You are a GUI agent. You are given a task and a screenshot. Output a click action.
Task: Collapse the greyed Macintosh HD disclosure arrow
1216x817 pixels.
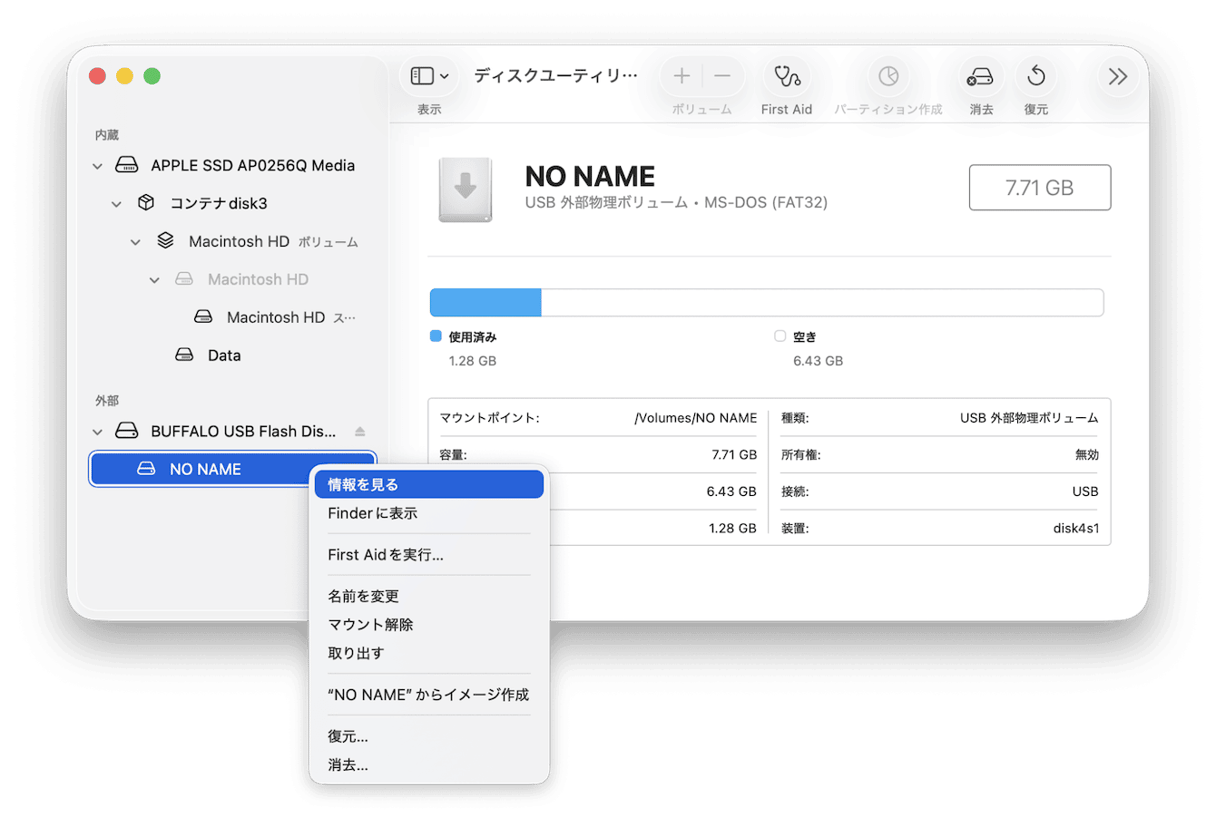(155, 280)
